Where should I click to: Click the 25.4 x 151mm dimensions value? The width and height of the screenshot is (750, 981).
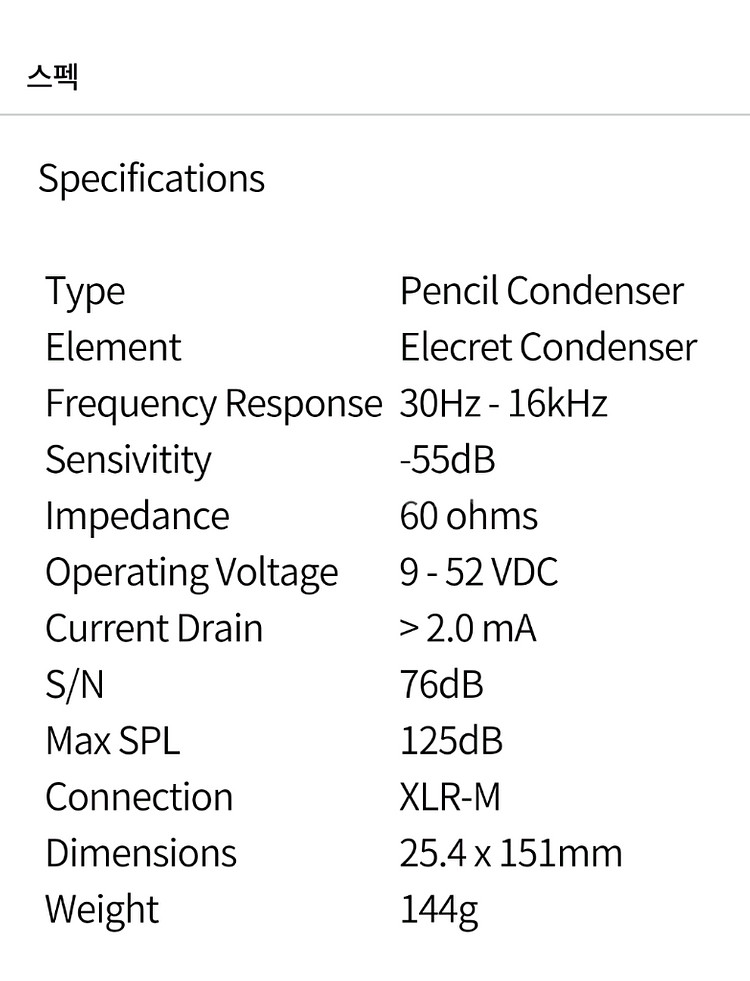[x=511, y=854]
